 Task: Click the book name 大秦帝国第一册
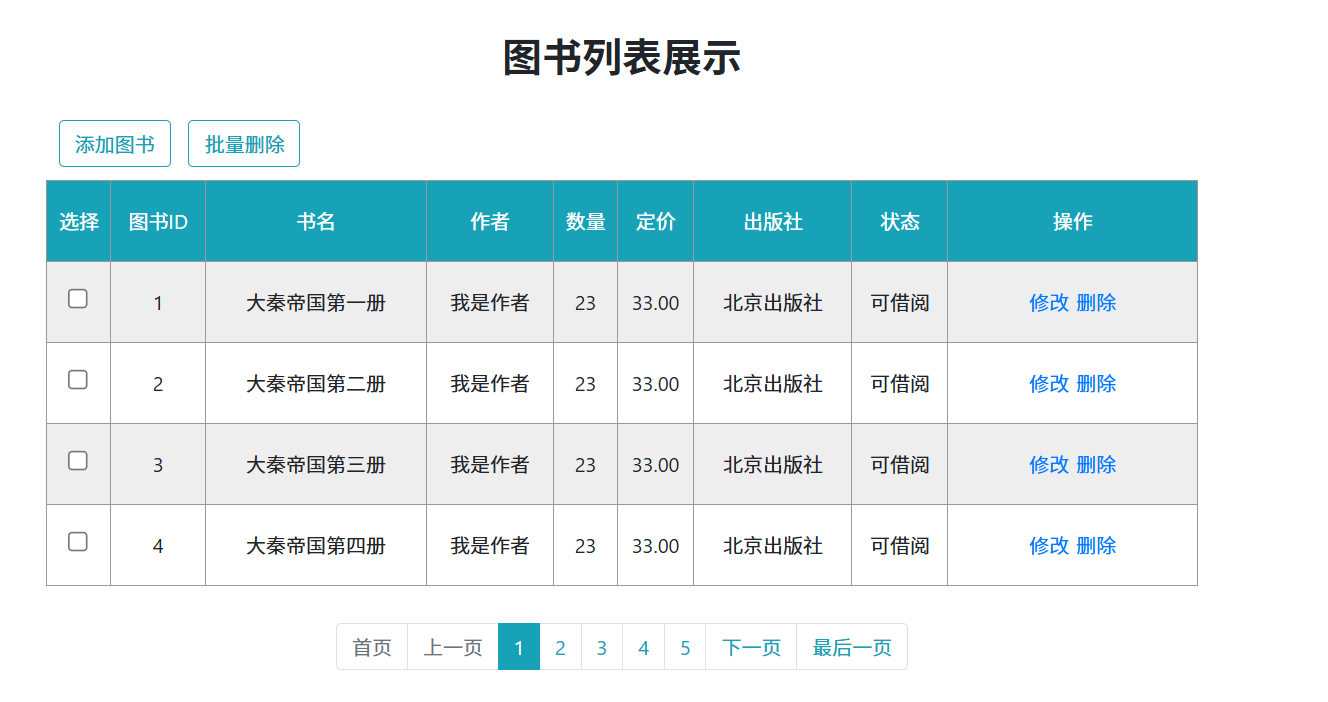click(316, 303)
